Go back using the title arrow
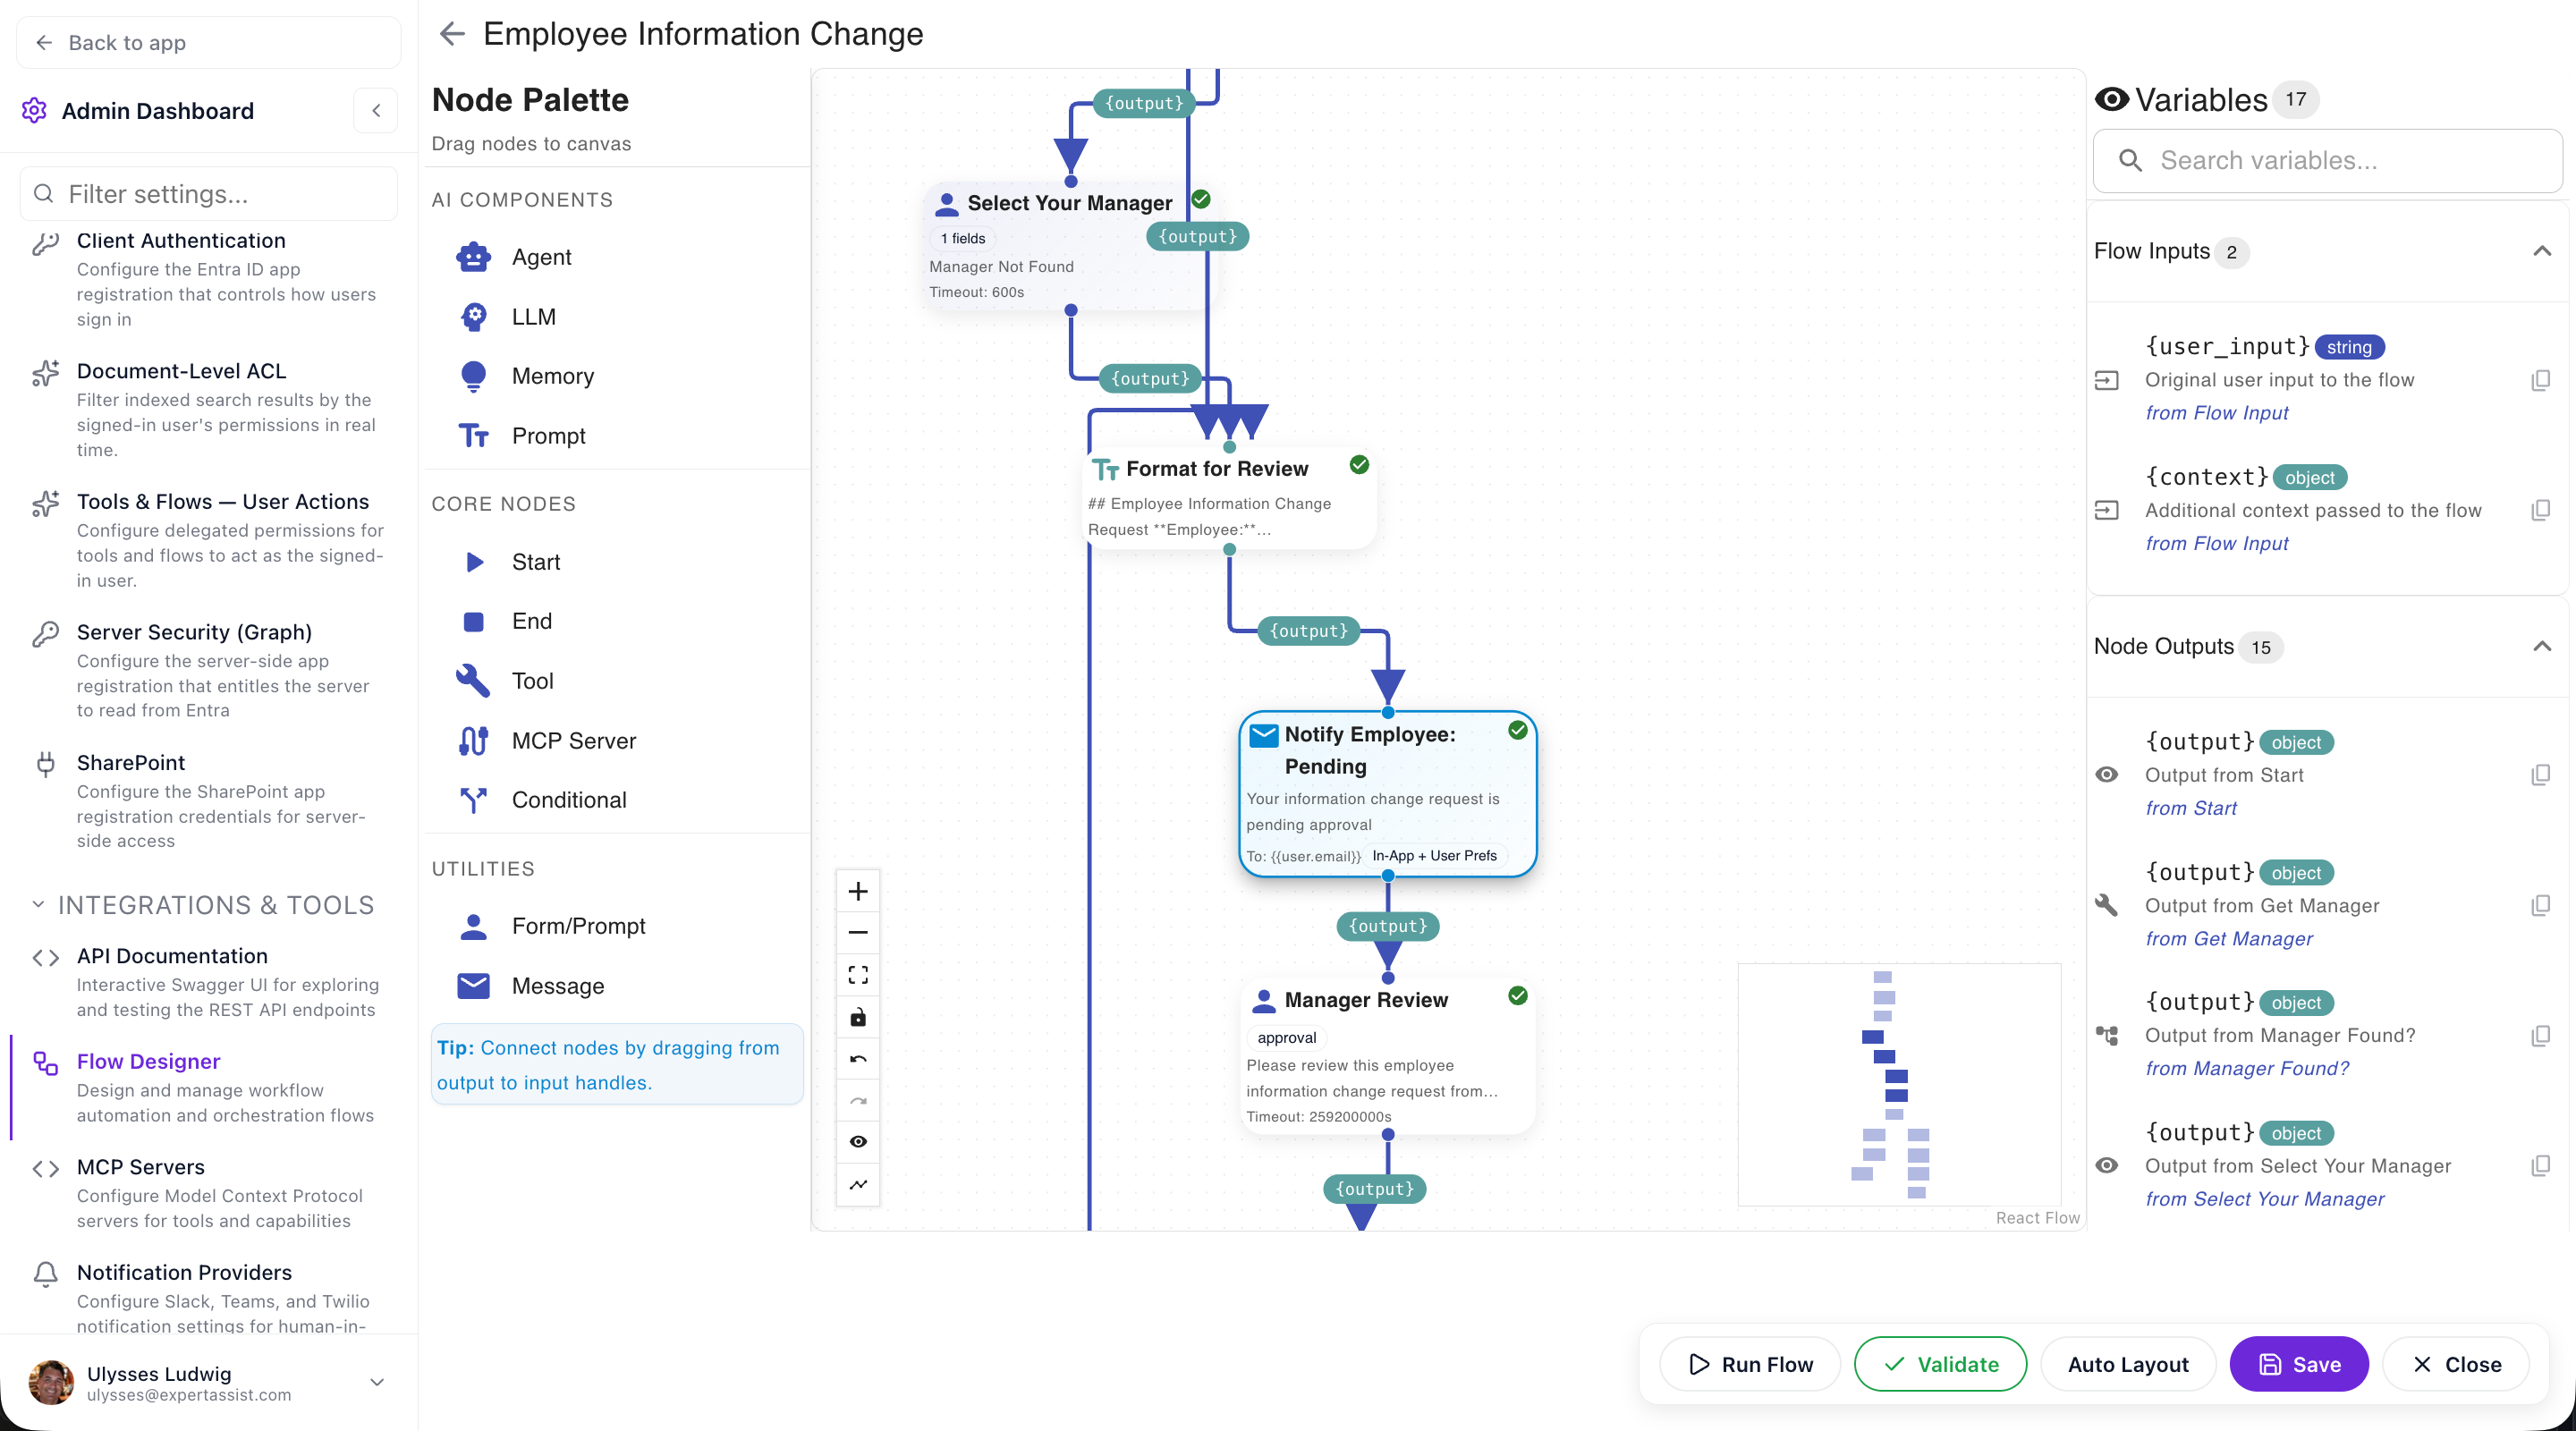This screenshot has height=1431, width=2576. [x=453, y=34]
